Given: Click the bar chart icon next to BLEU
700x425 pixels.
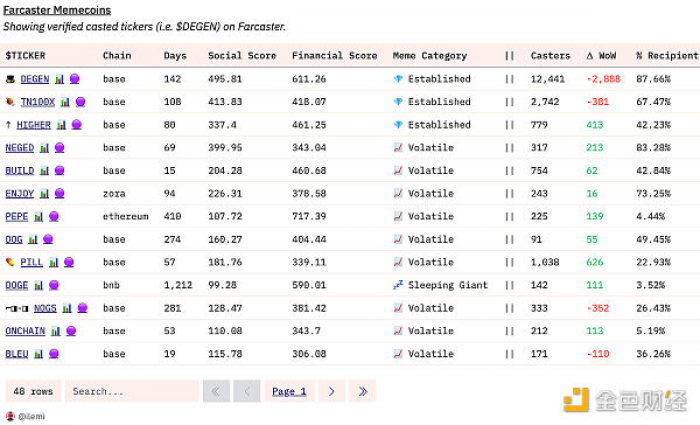Looking at the screenshot, I should (x=38, y=354).
